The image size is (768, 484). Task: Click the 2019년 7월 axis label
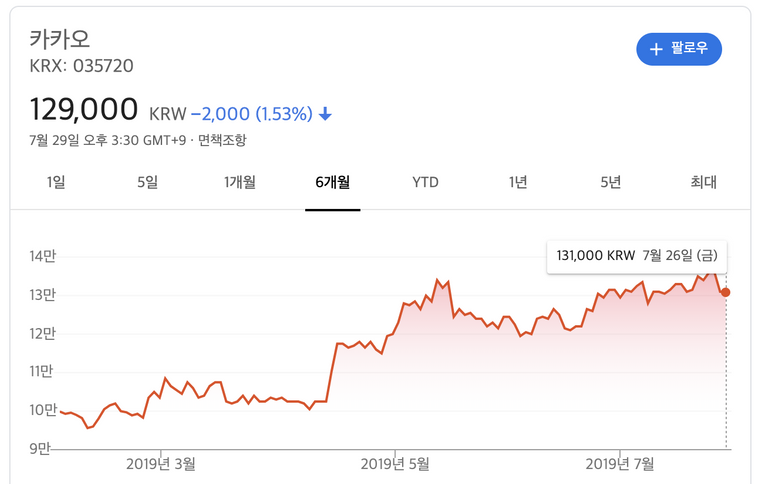coord(620,464)
